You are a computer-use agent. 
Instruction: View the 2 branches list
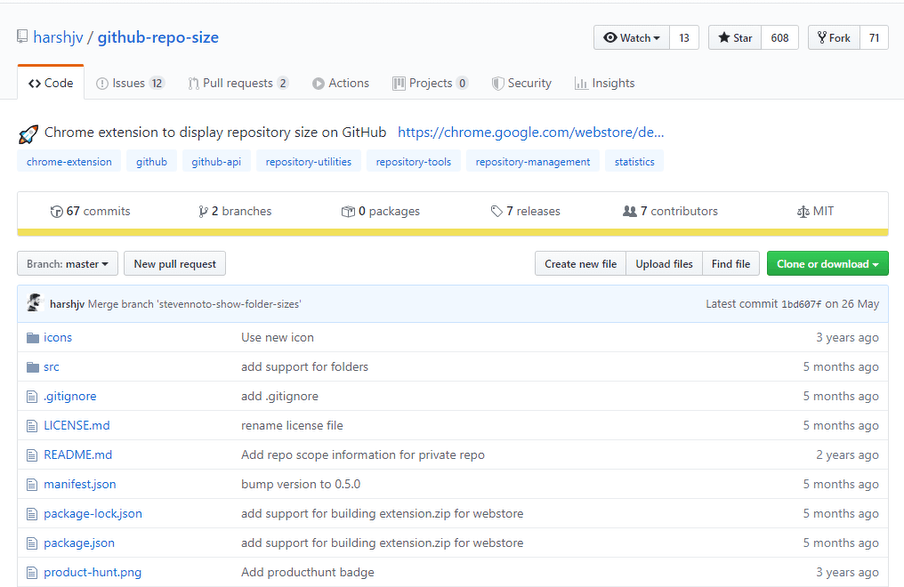pos(235,212)
